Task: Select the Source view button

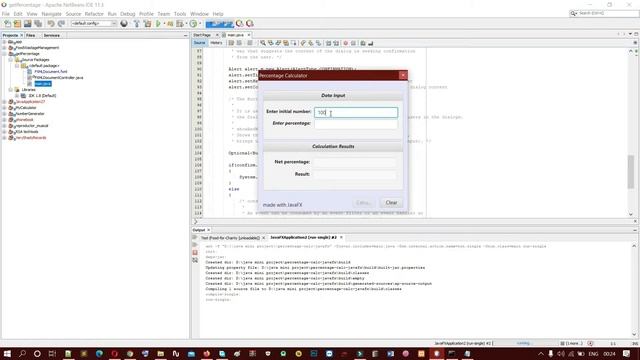Action: point(200,43)
